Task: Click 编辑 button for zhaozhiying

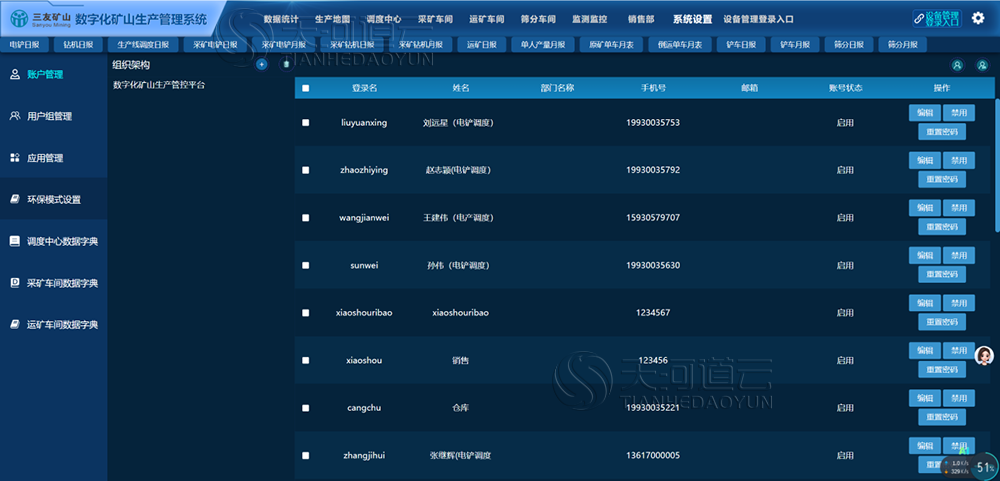Action: click(925, 160)
